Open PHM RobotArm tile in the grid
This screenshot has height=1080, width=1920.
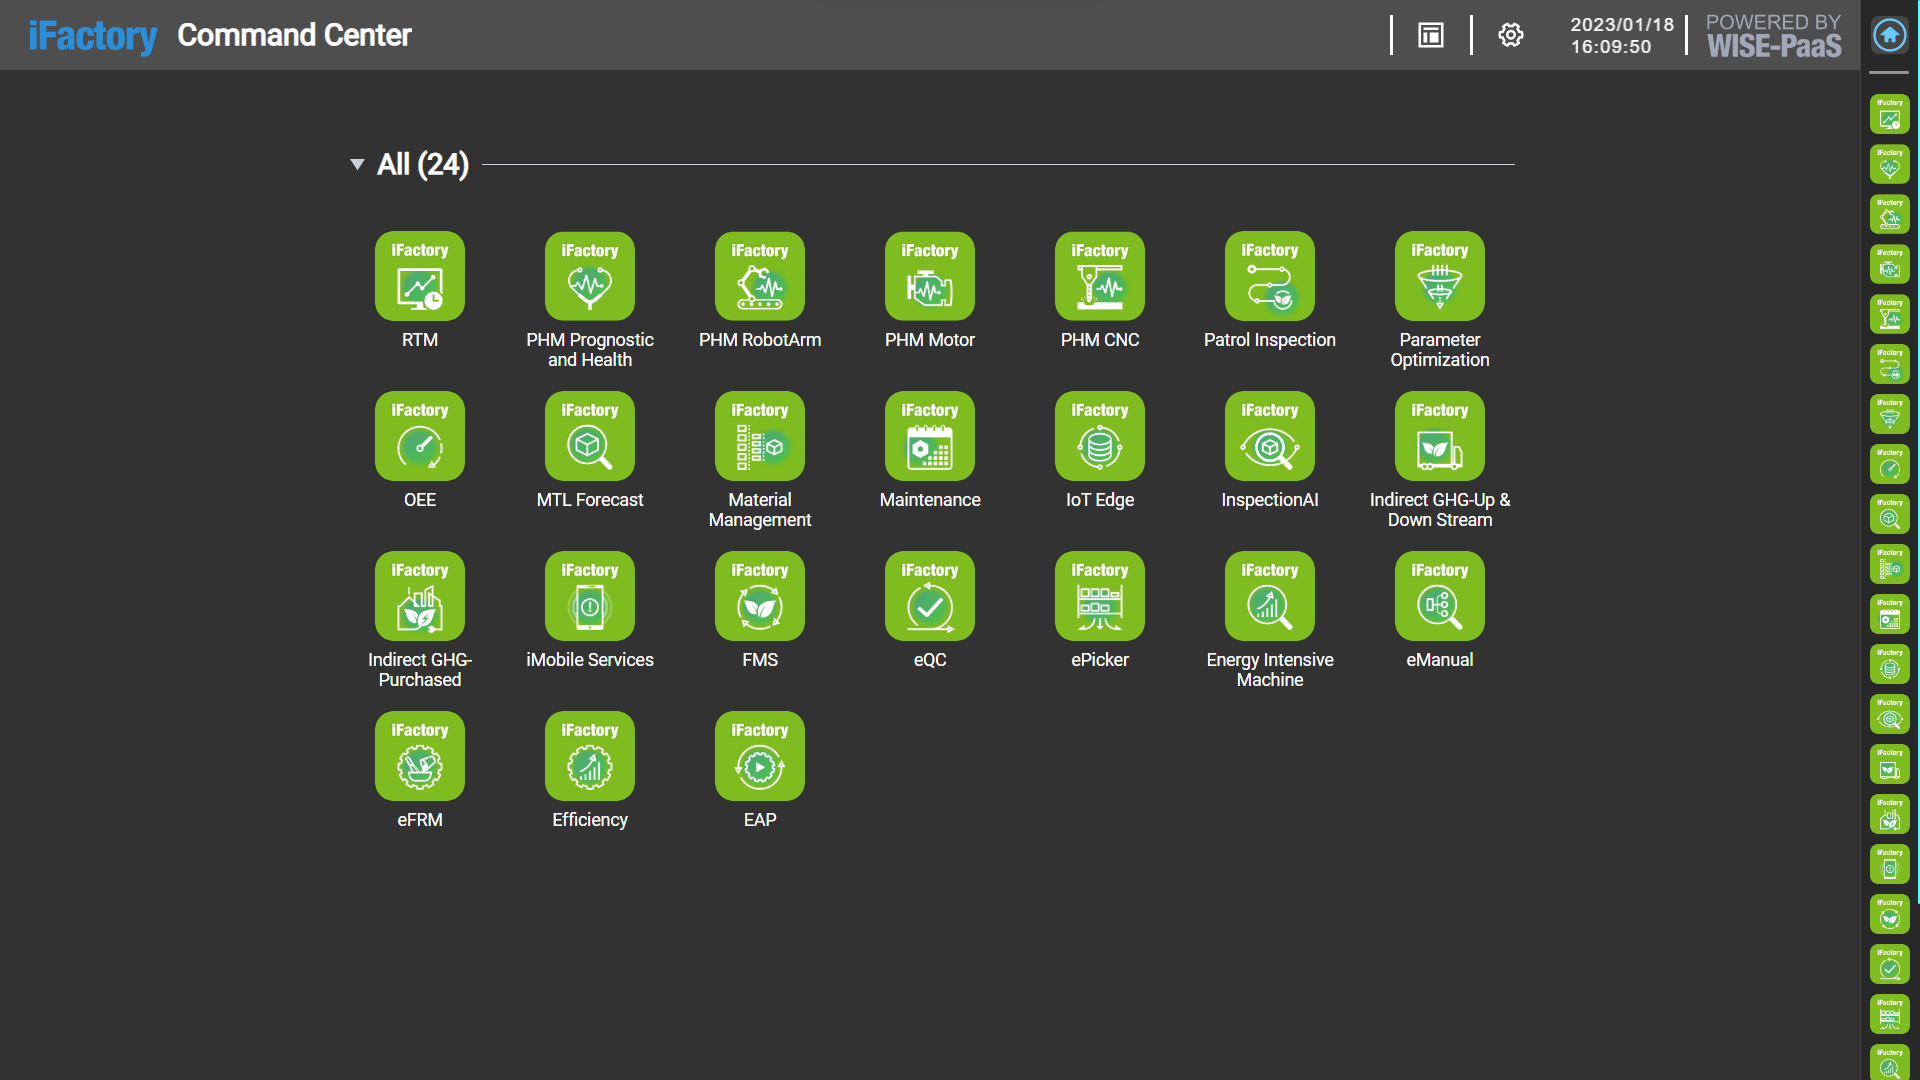tap(760, 276)
